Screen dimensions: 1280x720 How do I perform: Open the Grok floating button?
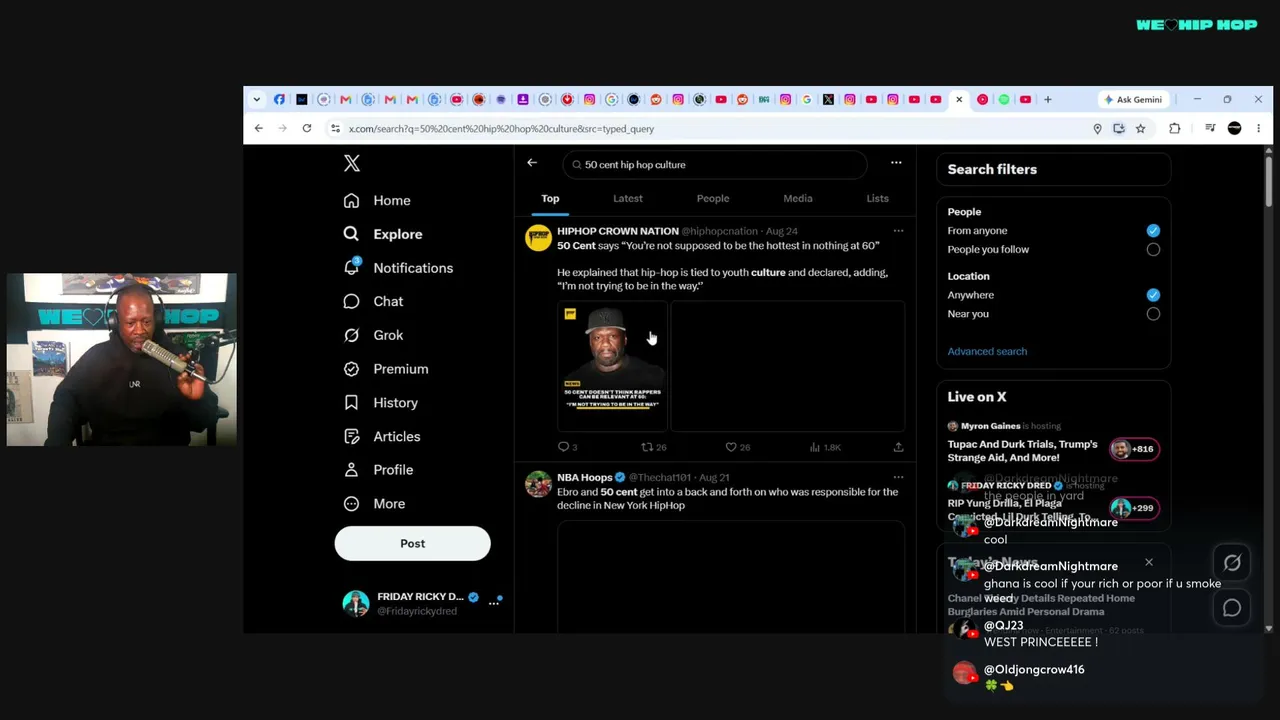[x=1232, y=563]
